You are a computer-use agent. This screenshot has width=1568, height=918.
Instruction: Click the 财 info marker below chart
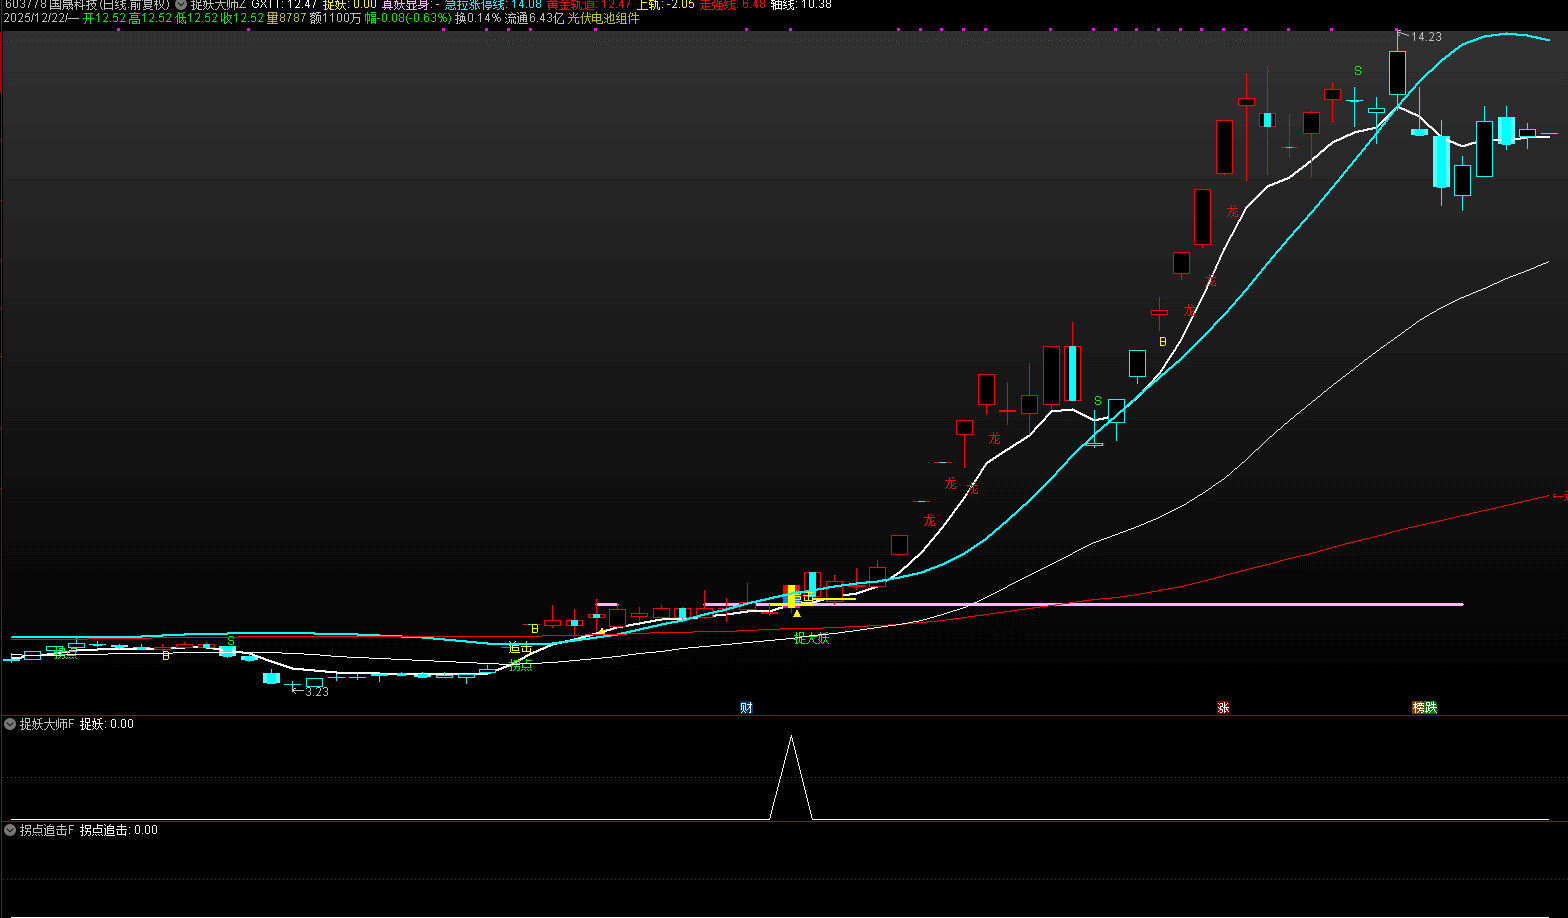pos(746,708)
